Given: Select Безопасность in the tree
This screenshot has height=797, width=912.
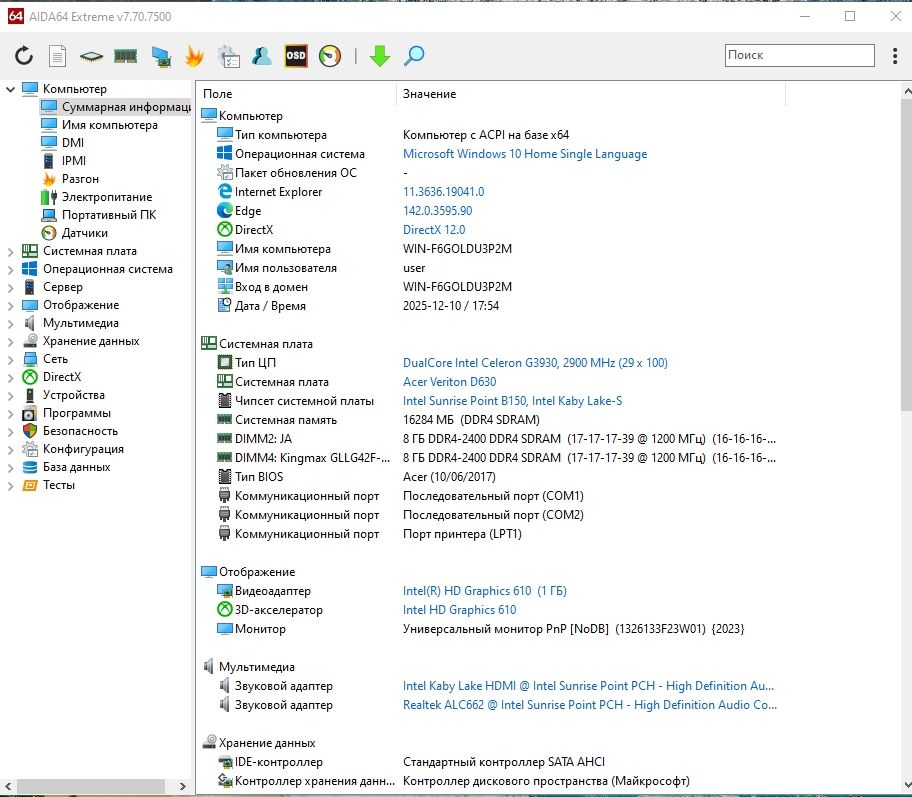Looking at the screenshot, I should point(80,431).
